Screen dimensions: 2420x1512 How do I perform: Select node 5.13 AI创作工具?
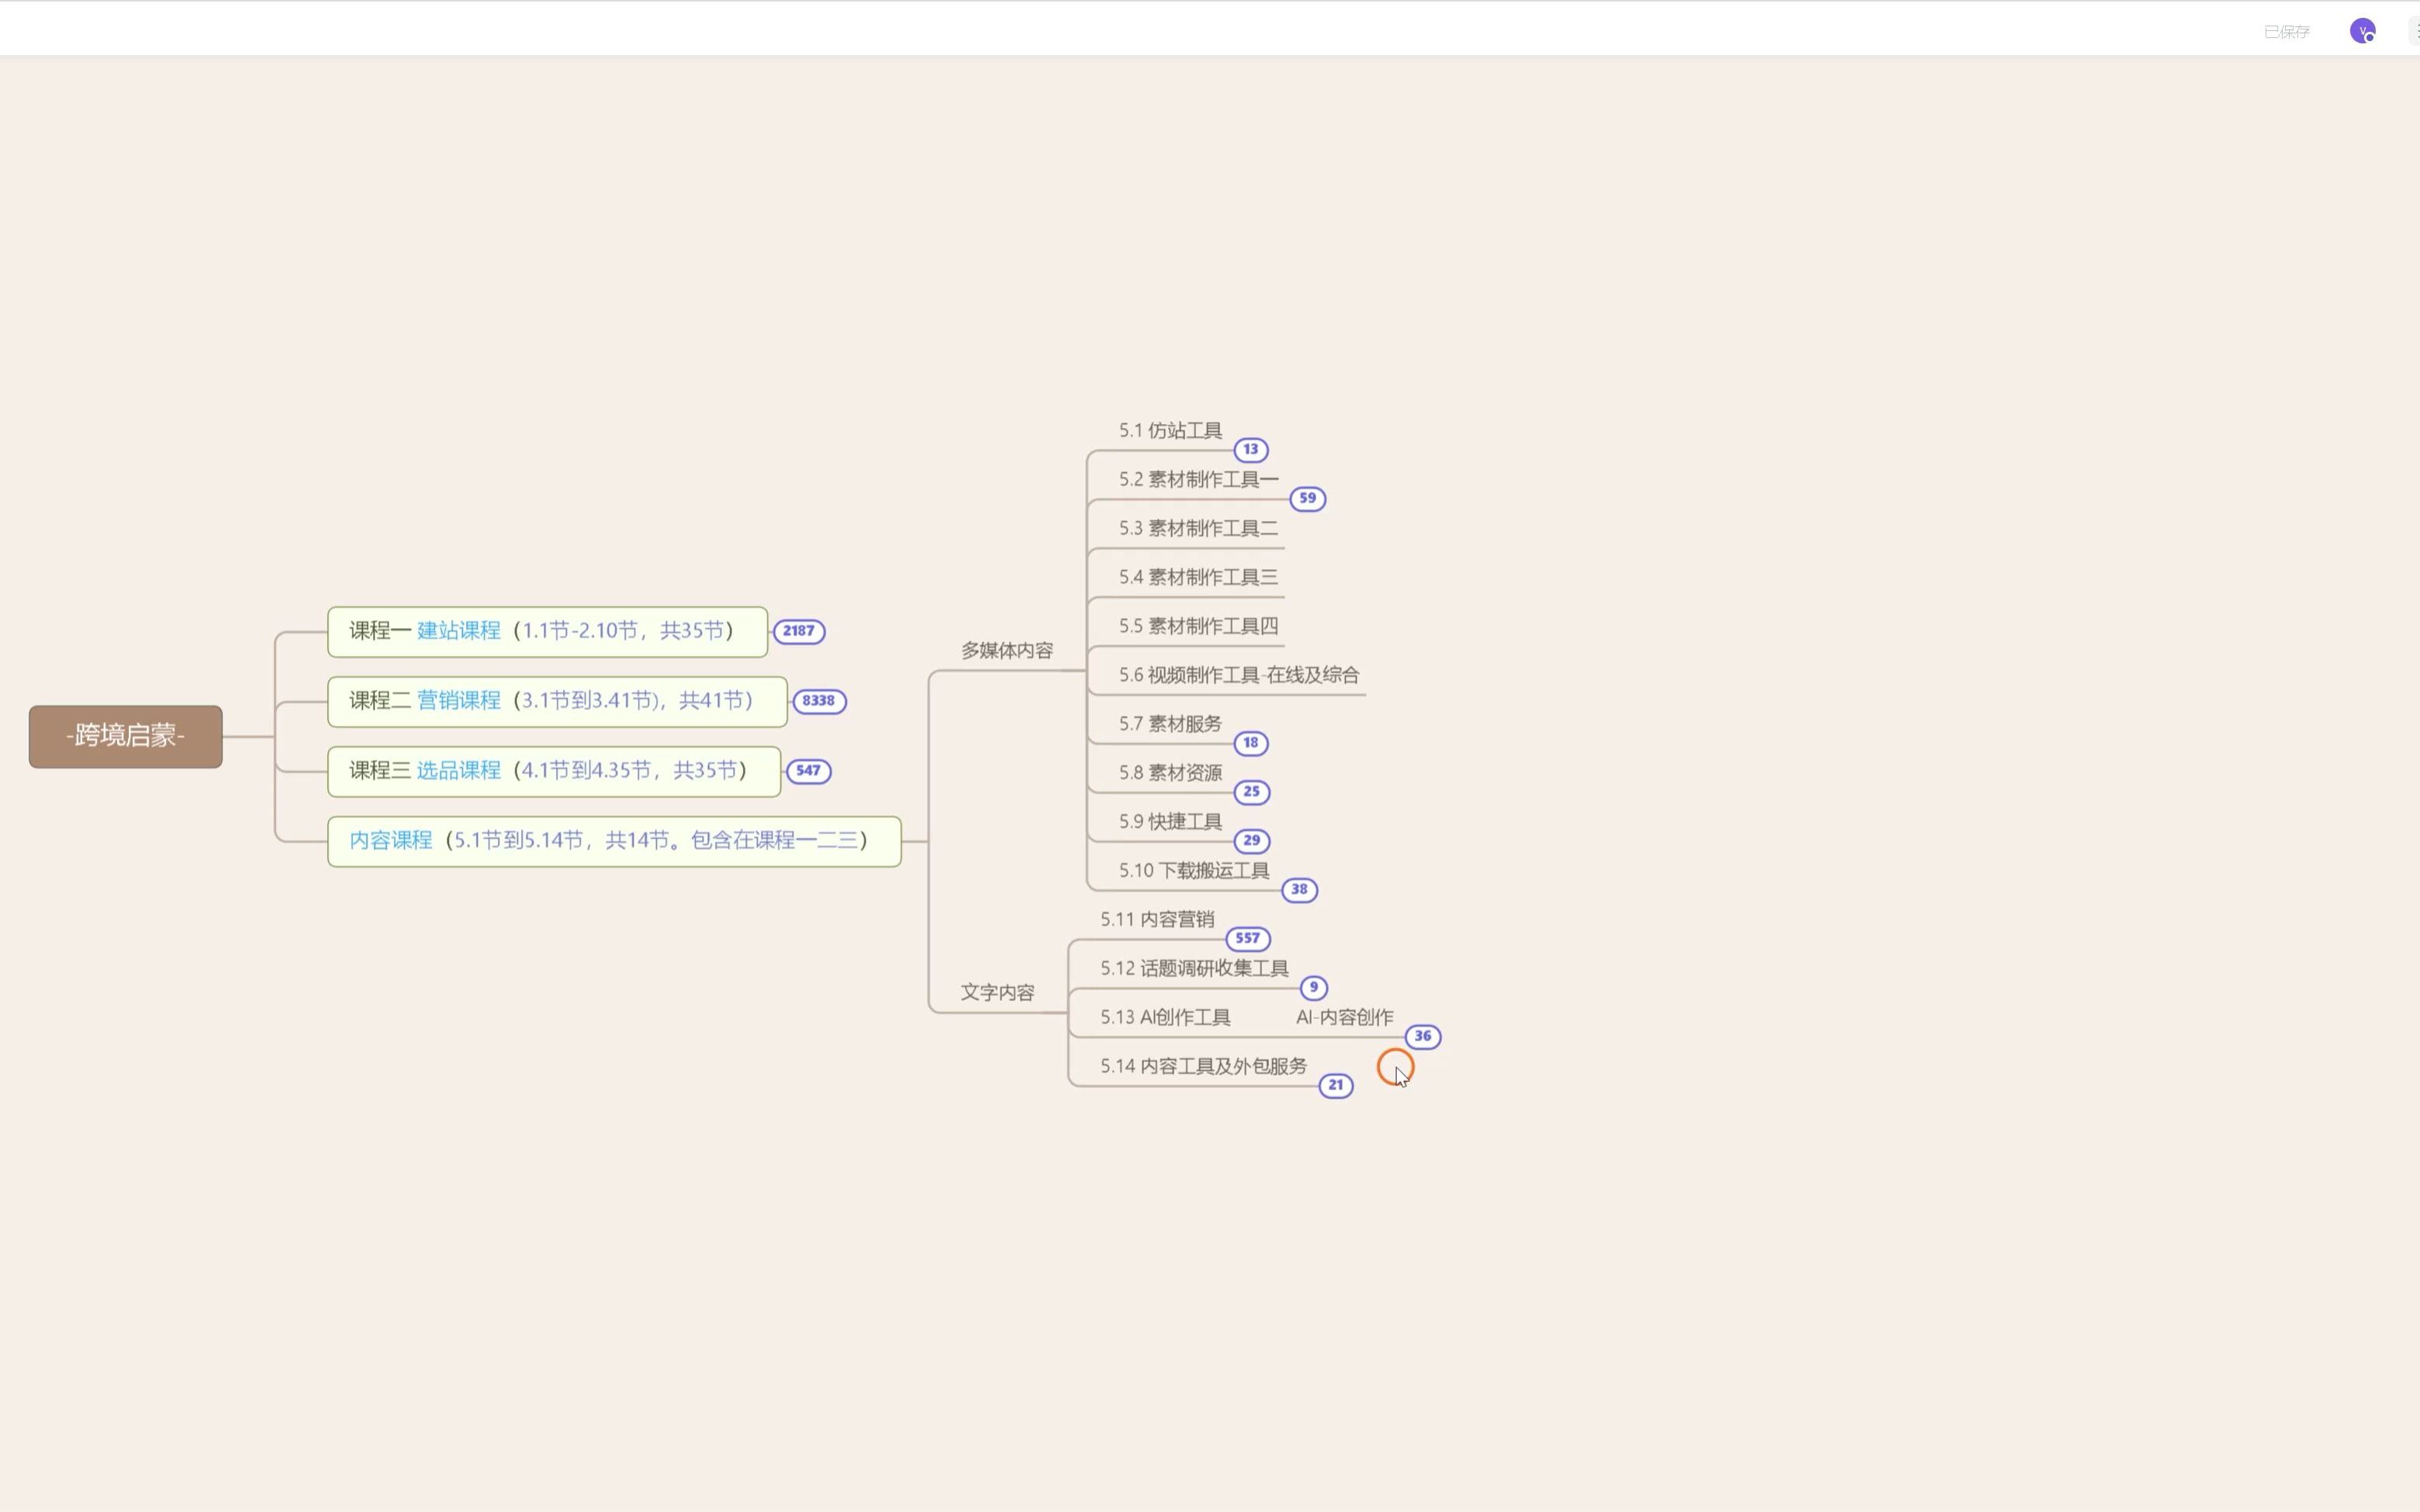(1165, 1018)
